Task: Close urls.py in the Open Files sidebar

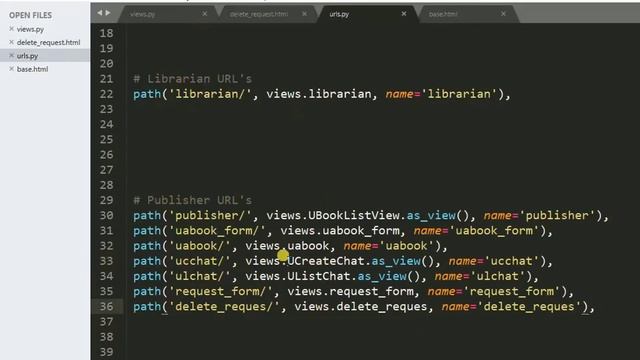Action: [11, 56]
